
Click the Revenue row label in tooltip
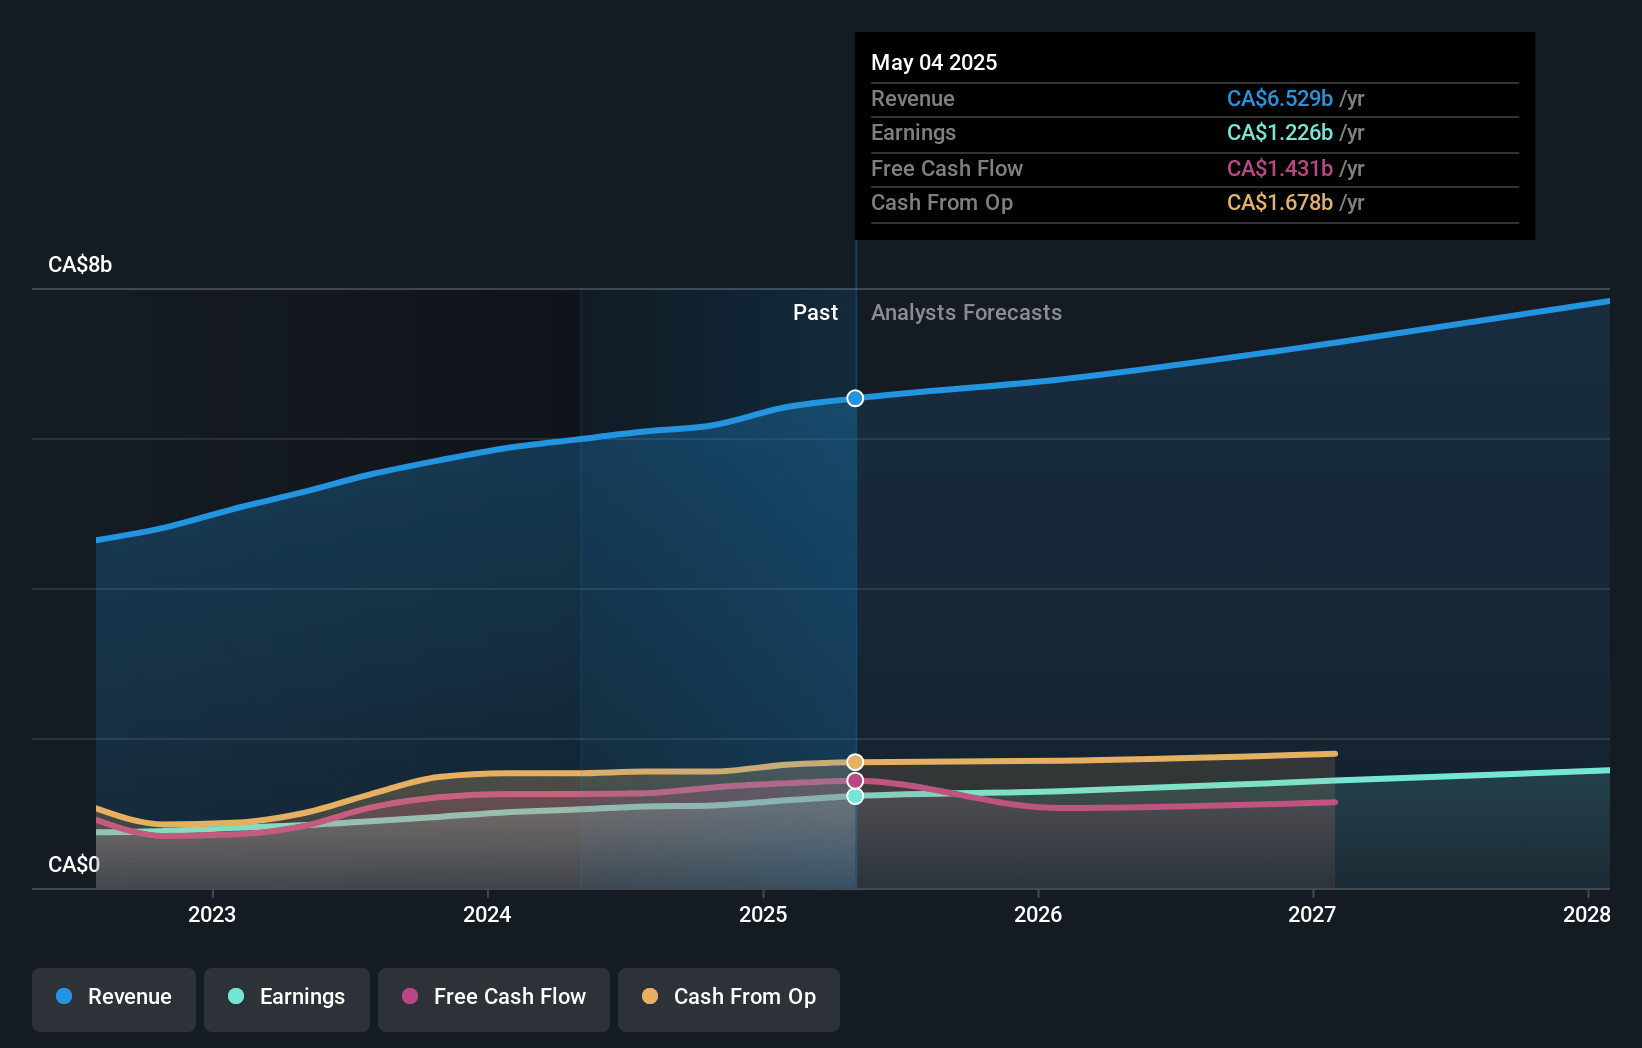pyautogui.click(x=913, y=98)
